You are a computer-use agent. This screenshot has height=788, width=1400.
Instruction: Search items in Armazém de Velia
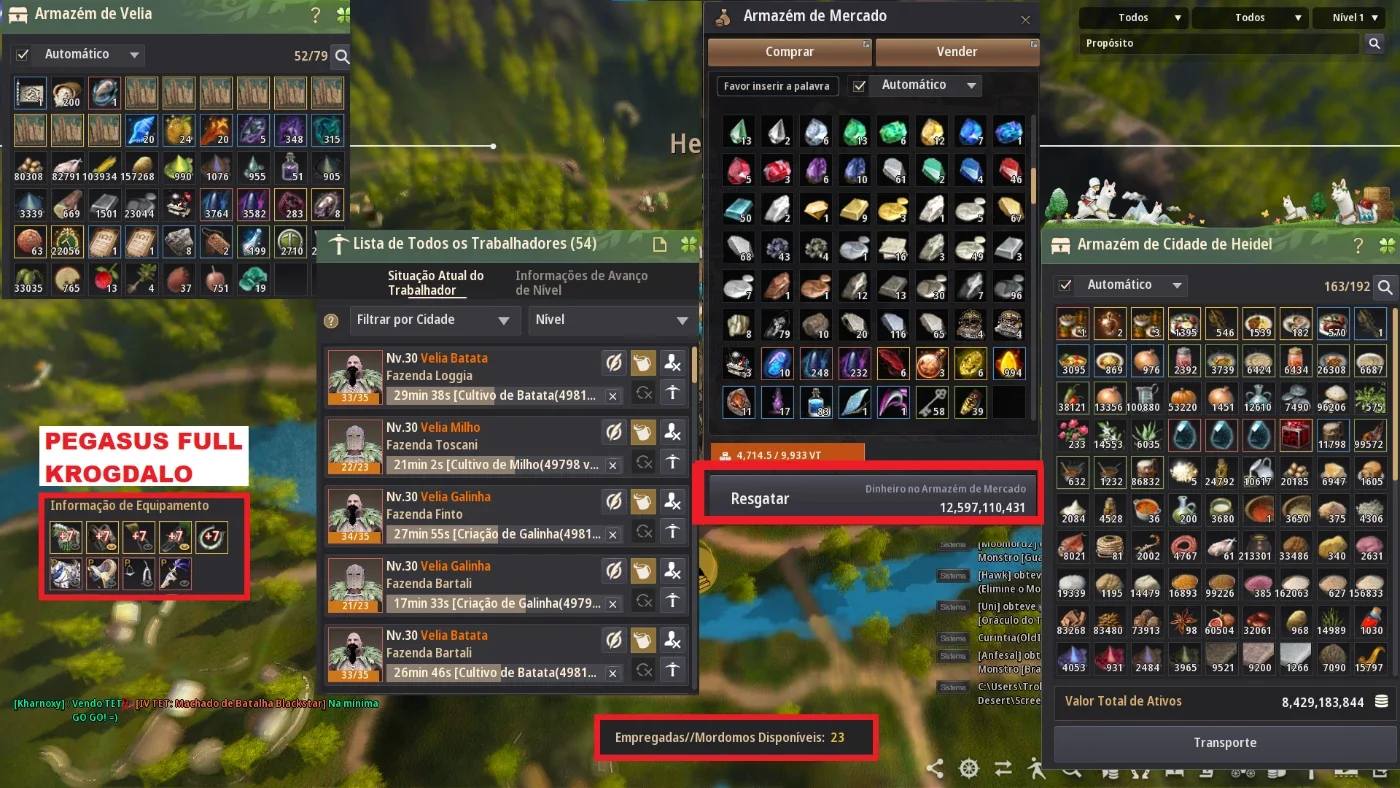point(342,57)
